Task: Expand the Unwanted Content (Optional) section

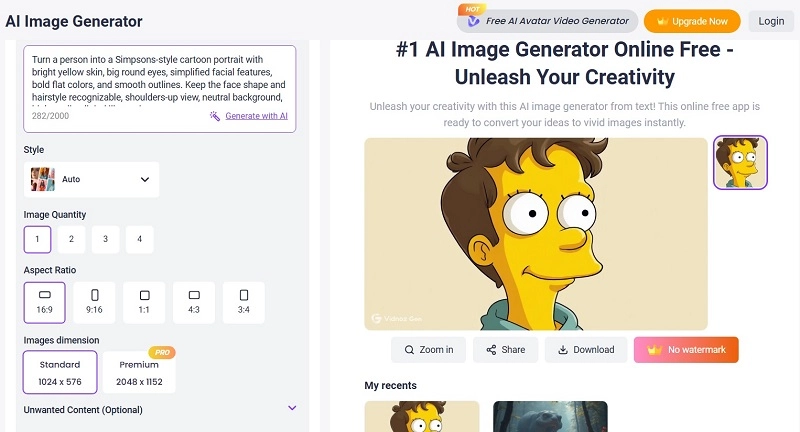Action: (x=292, y=408)
